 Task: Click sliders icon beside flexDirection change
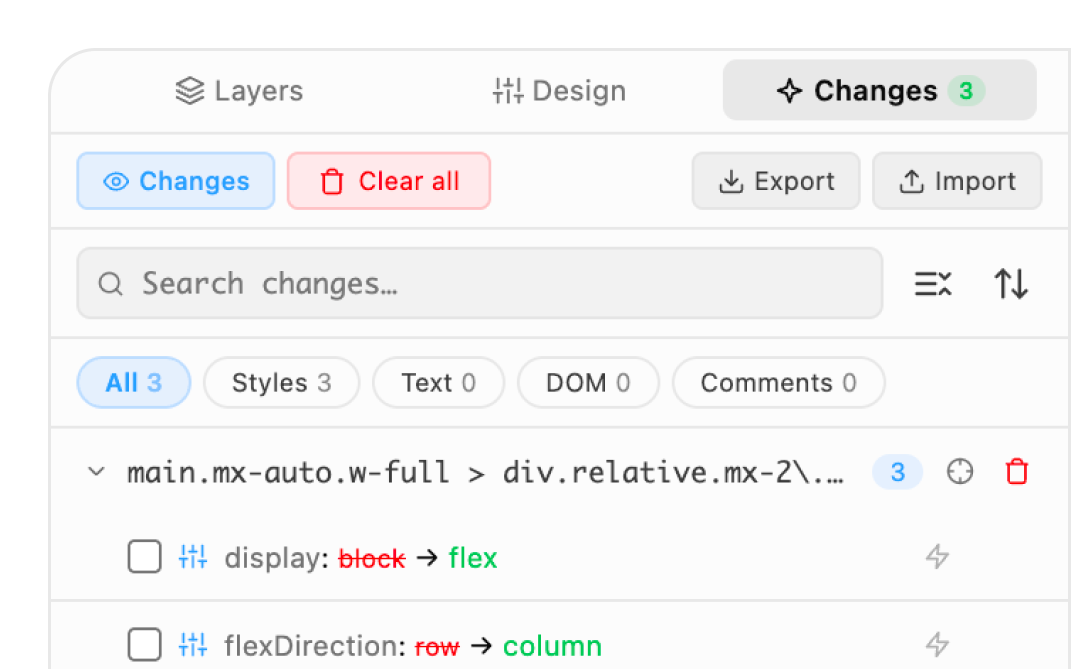click(193, 644)
